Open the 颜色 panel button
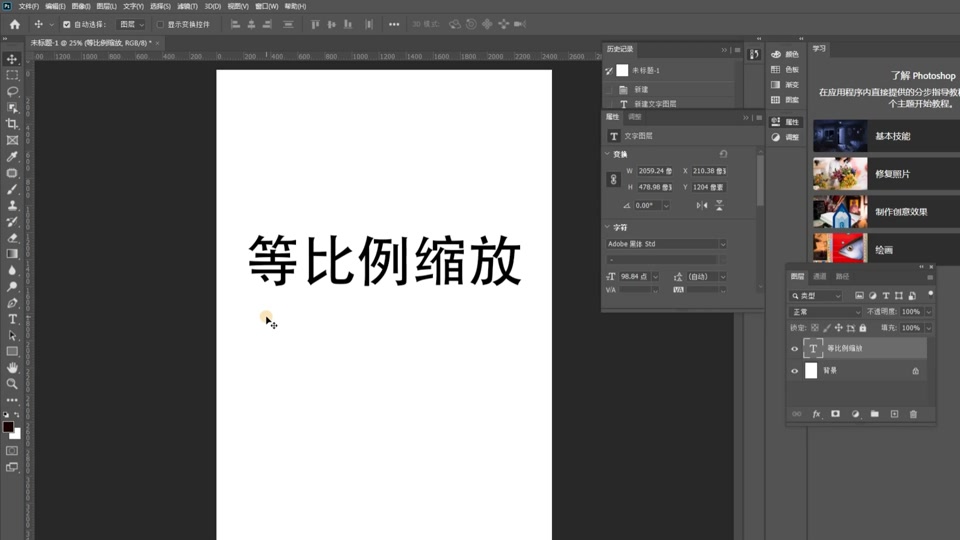Viewport: 960px width, 540px height. click(785, 54)
